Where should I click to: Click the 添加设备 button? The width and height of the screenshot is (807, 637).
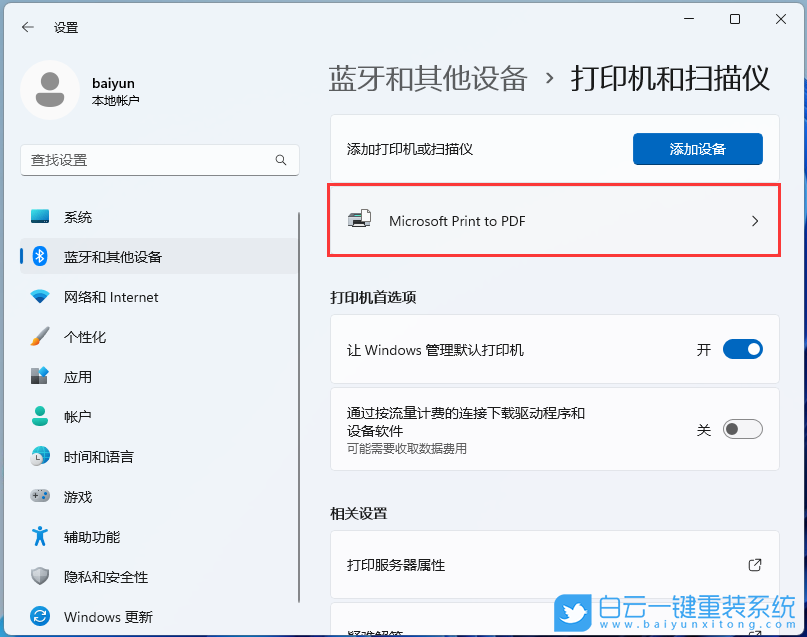[x=697, y=148]
